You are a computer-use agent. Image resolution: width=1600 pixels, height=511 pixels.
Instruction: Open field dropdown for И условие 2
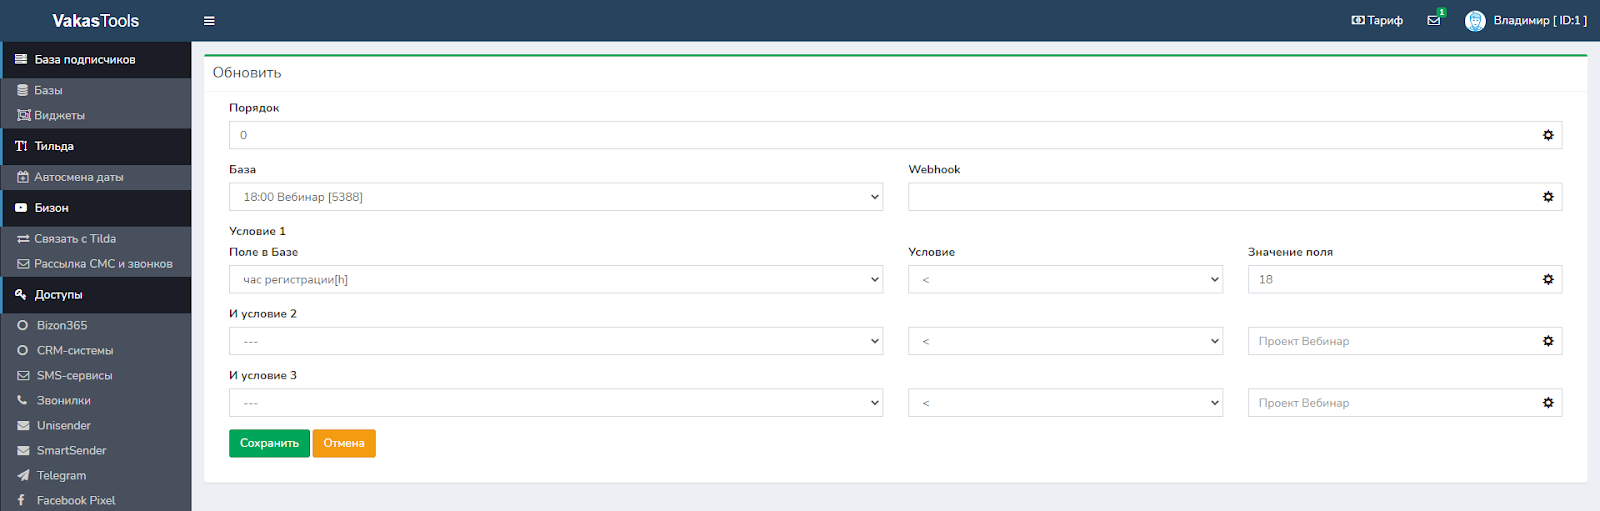click(x=555, y=341)
